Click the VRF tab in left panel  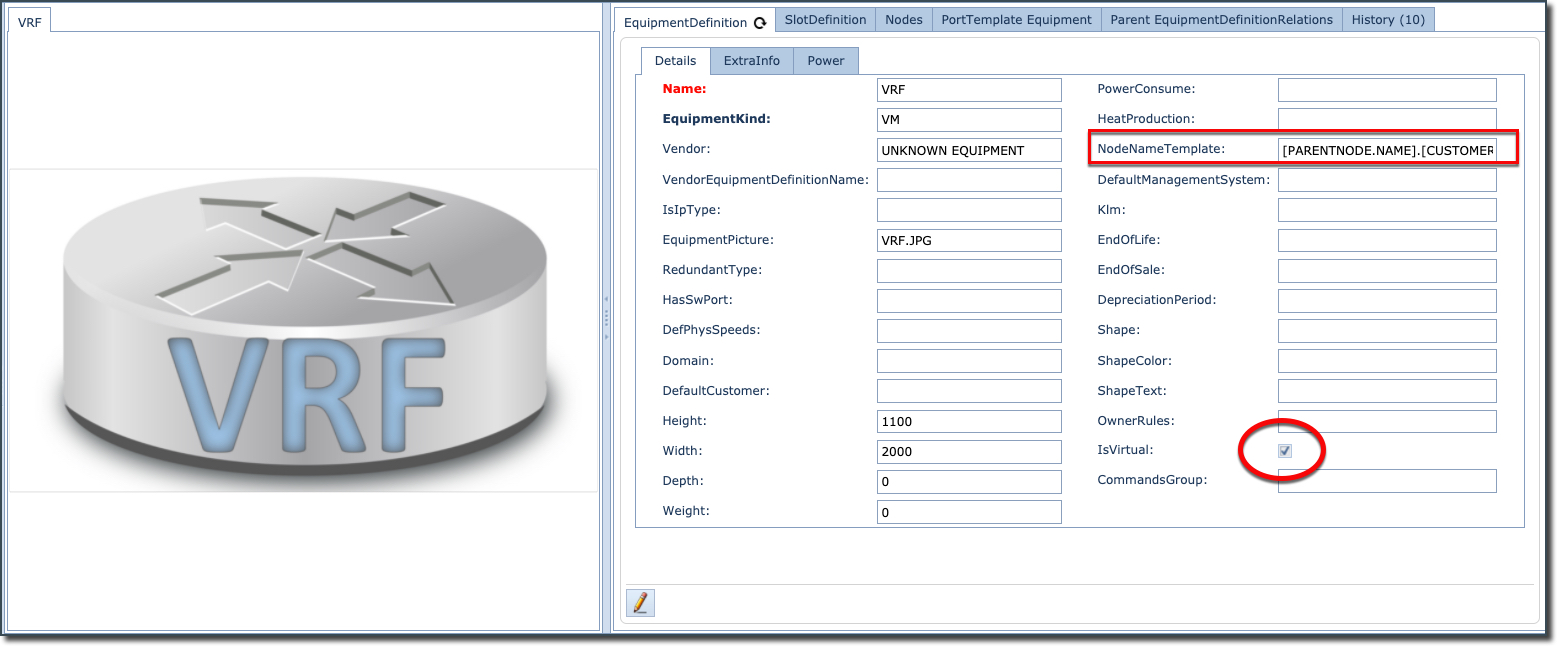click(30, 21)
